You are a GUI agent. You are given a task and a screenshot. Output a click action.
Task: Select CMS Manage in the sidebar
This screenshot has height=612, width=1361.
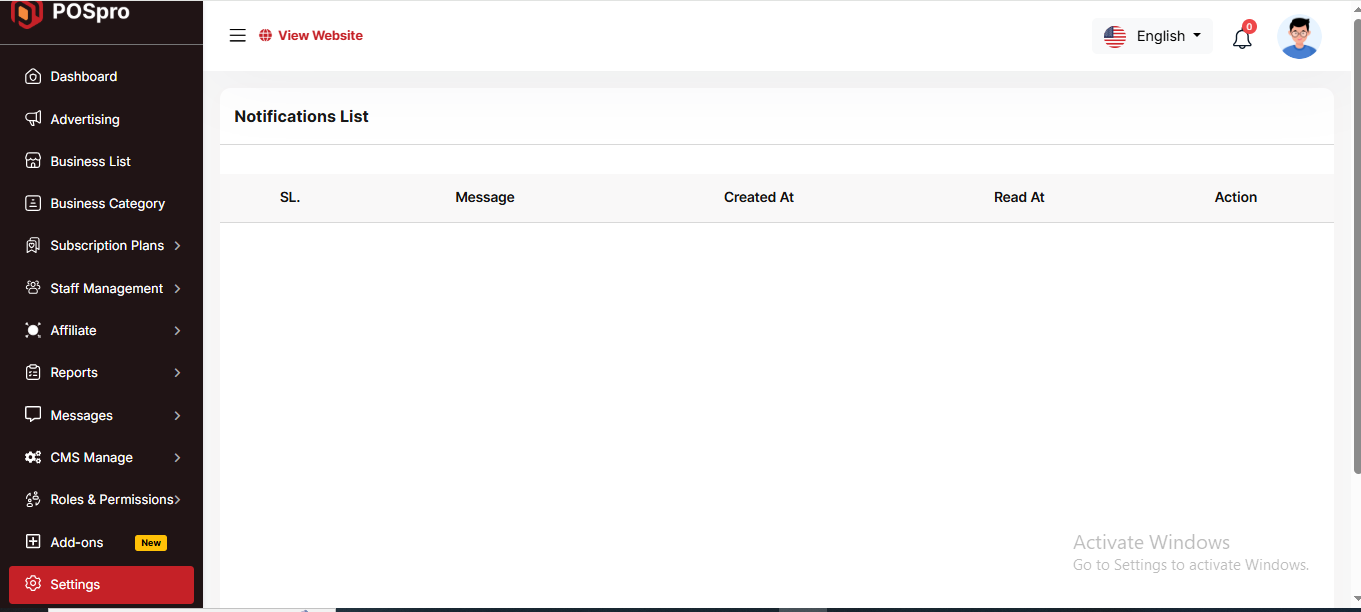[x=91, y=457]
